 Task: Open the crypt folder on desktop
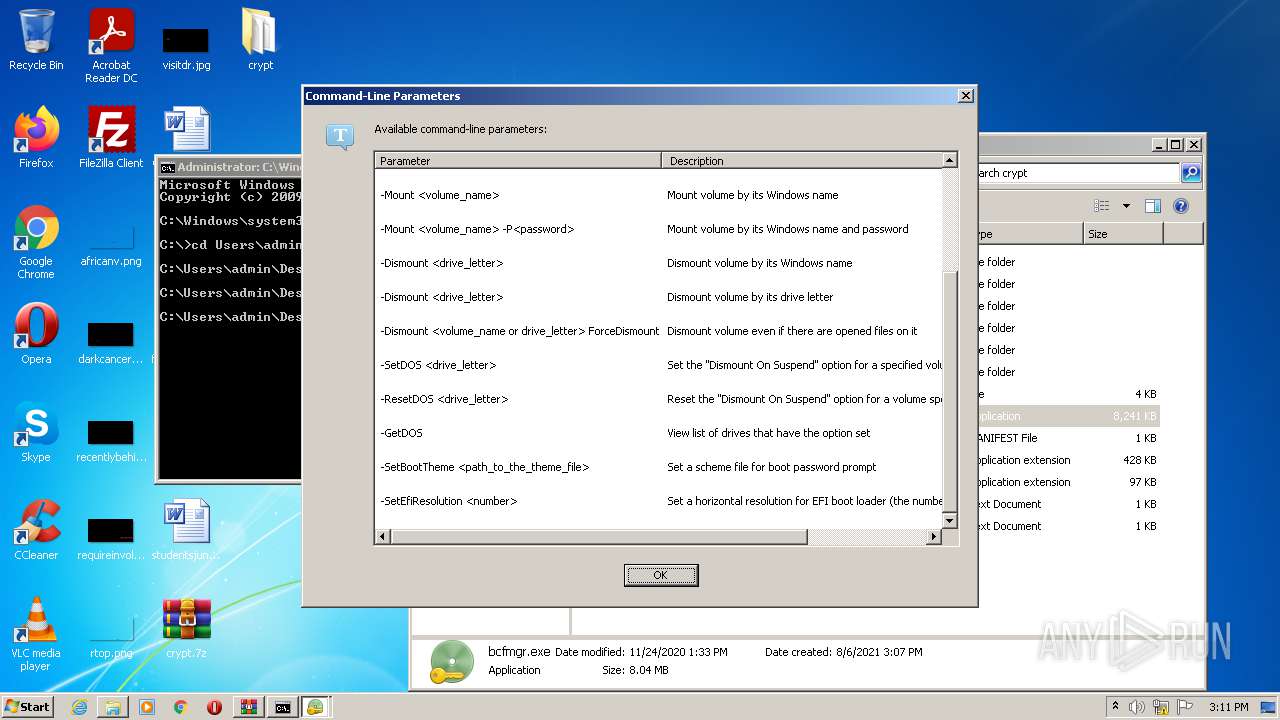click(x=260, y=40)
